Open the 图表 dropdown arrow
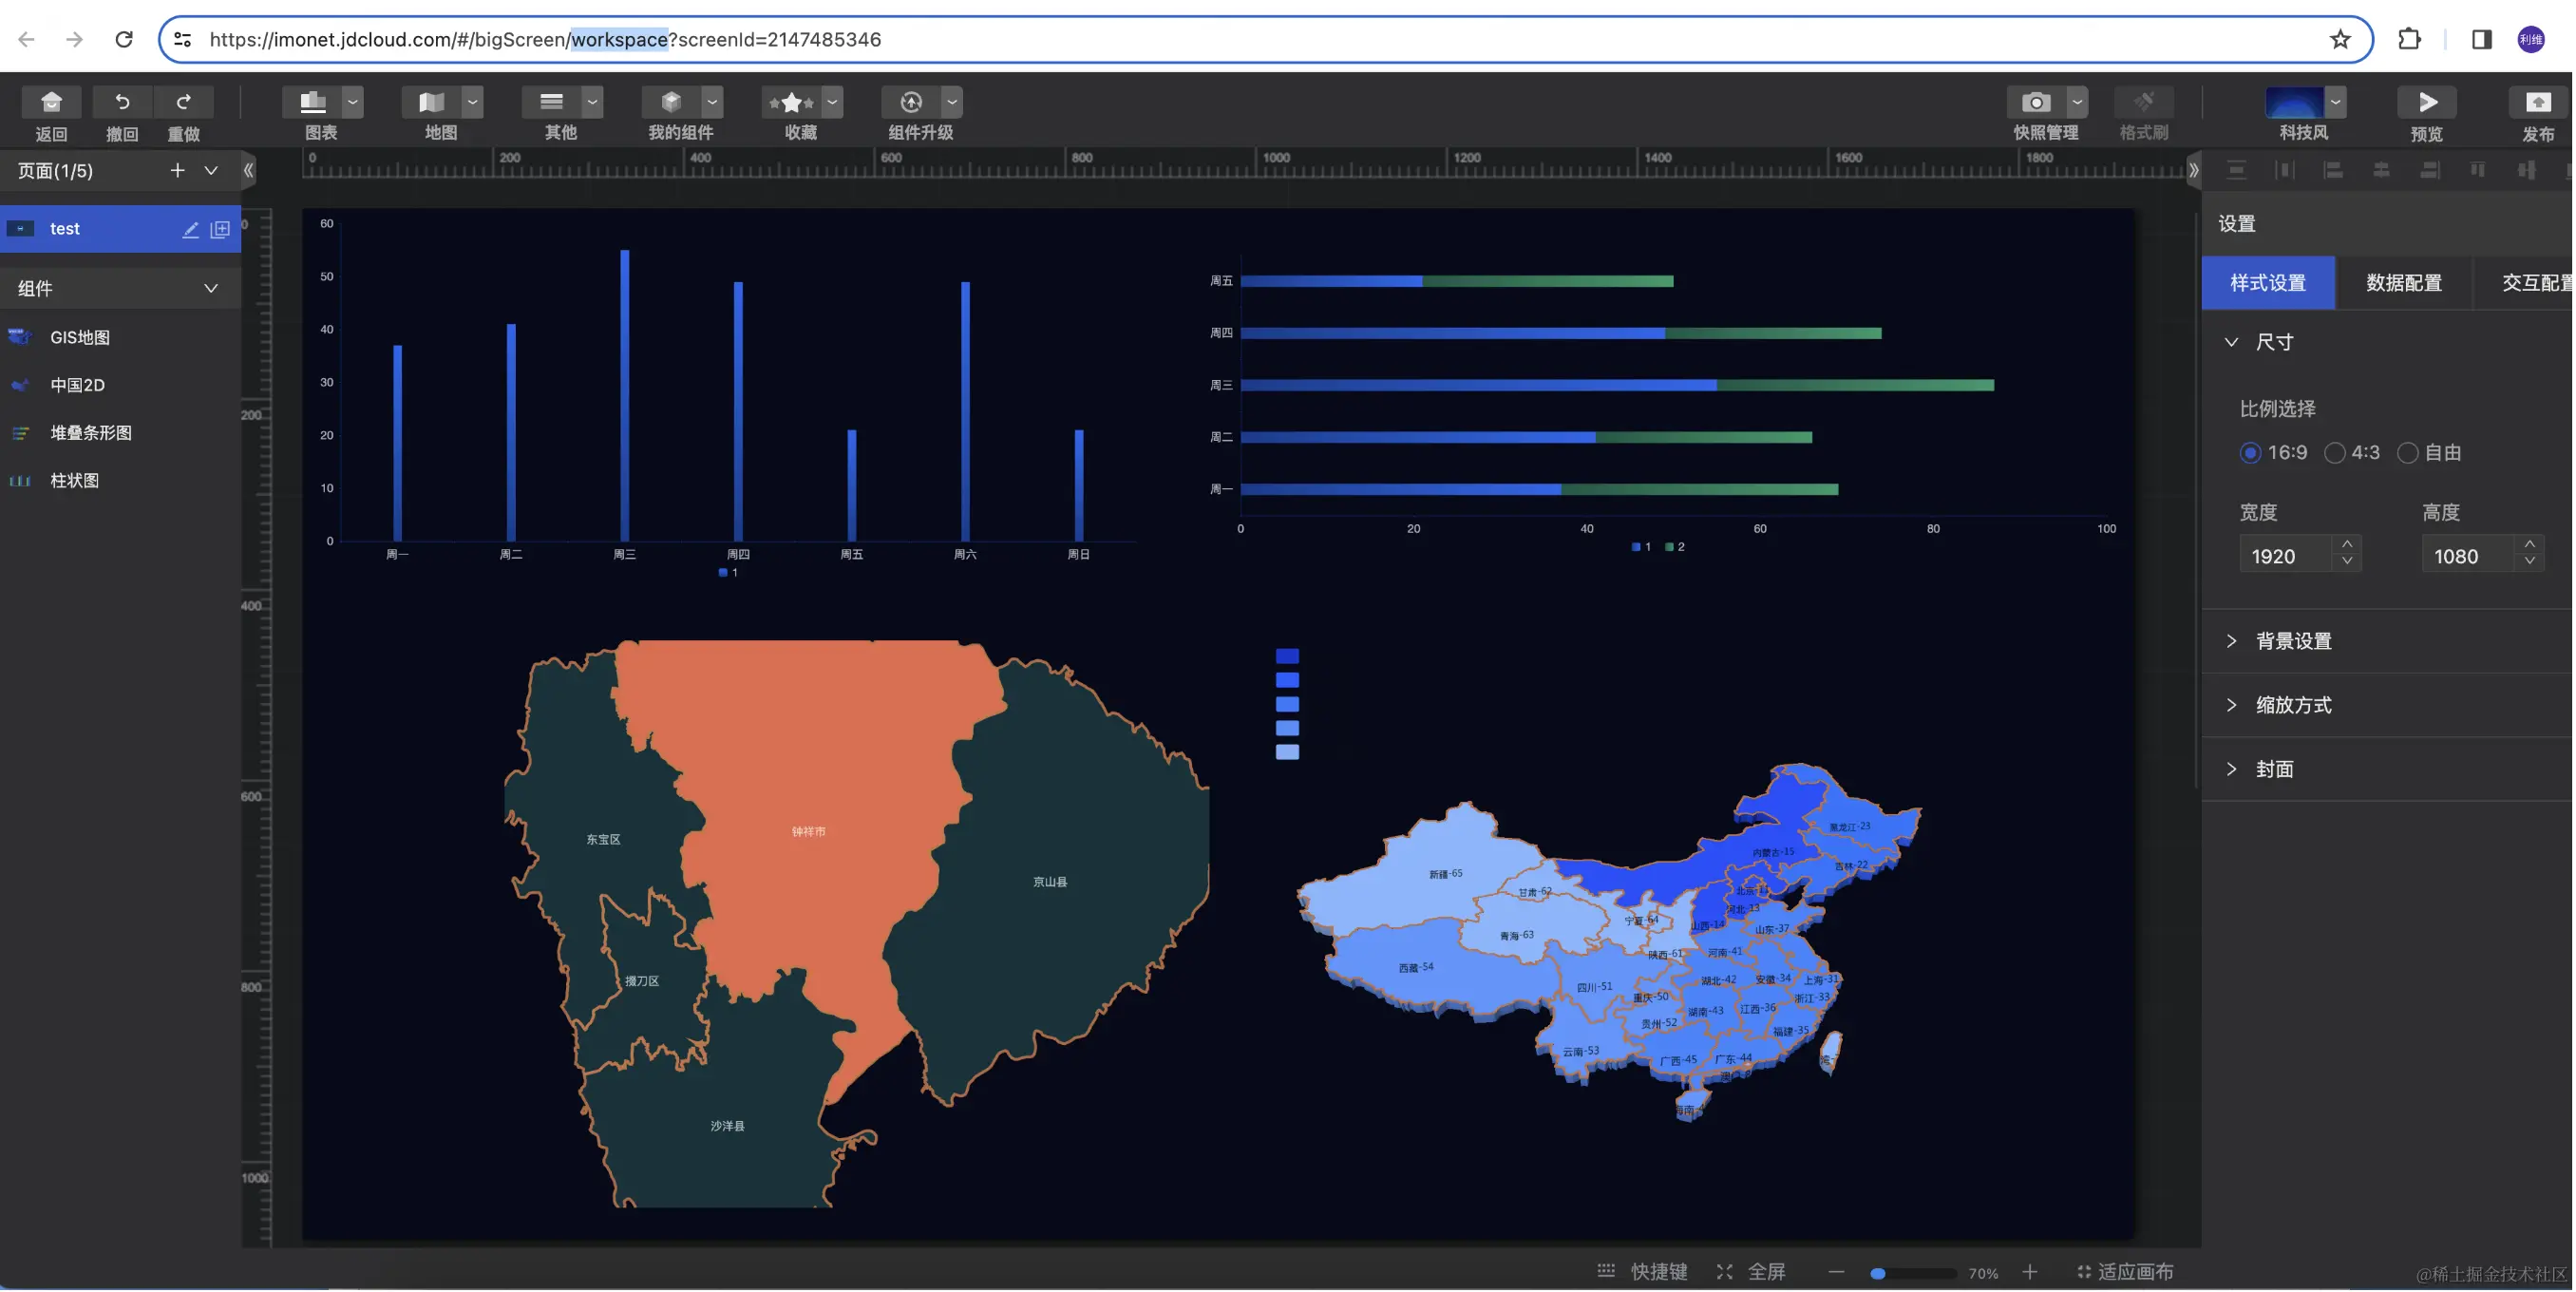This screenshot has height=1292, width=2576. click(352, 102)
